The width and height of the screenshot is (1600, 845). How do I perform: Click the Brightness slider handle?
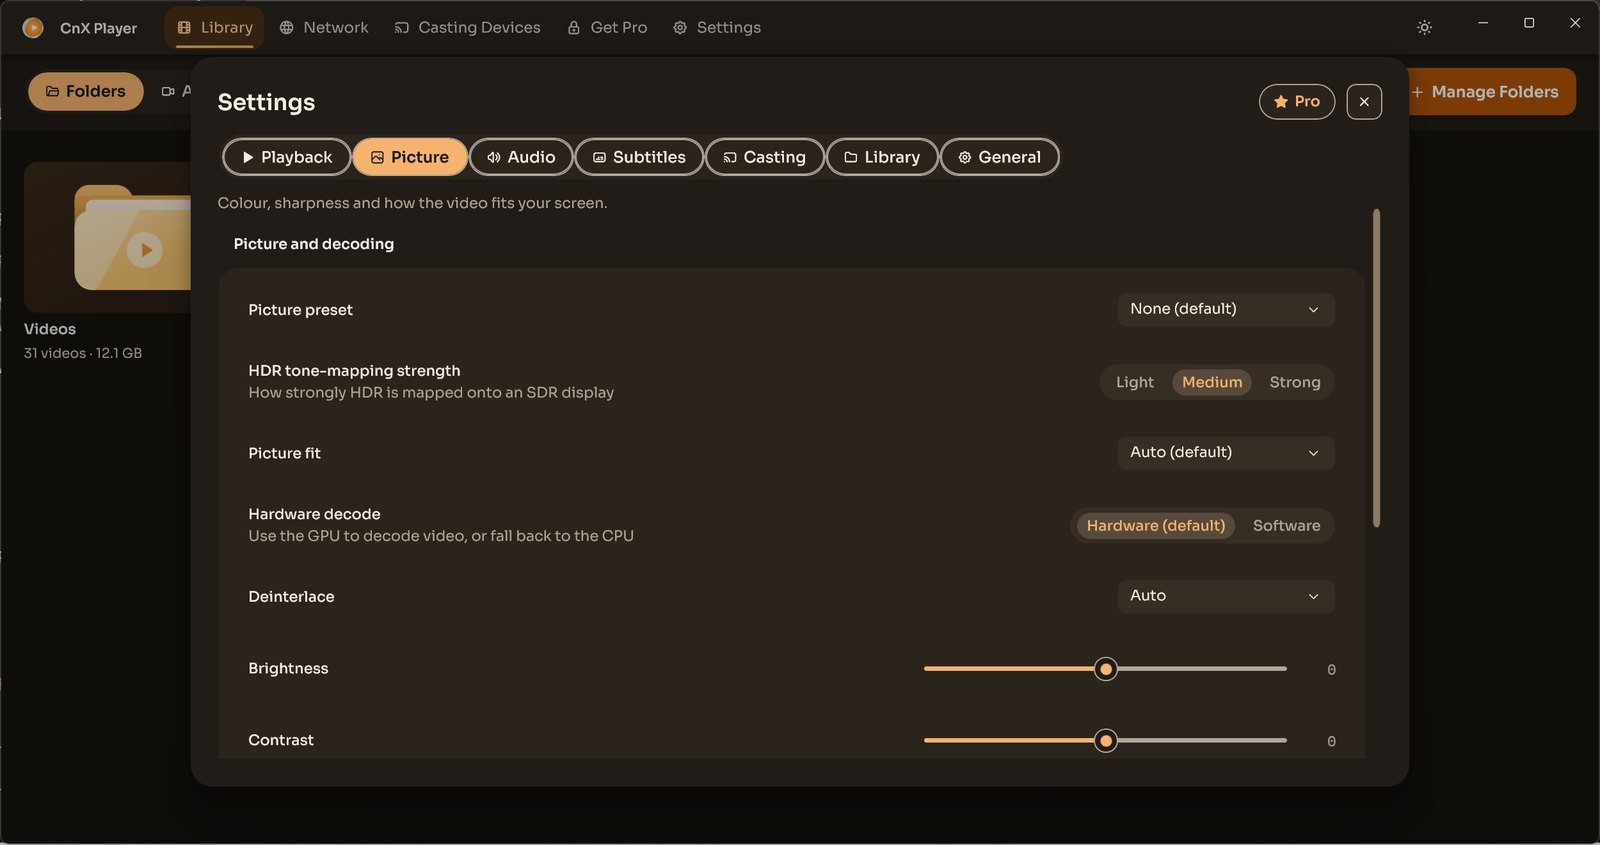1105,669
